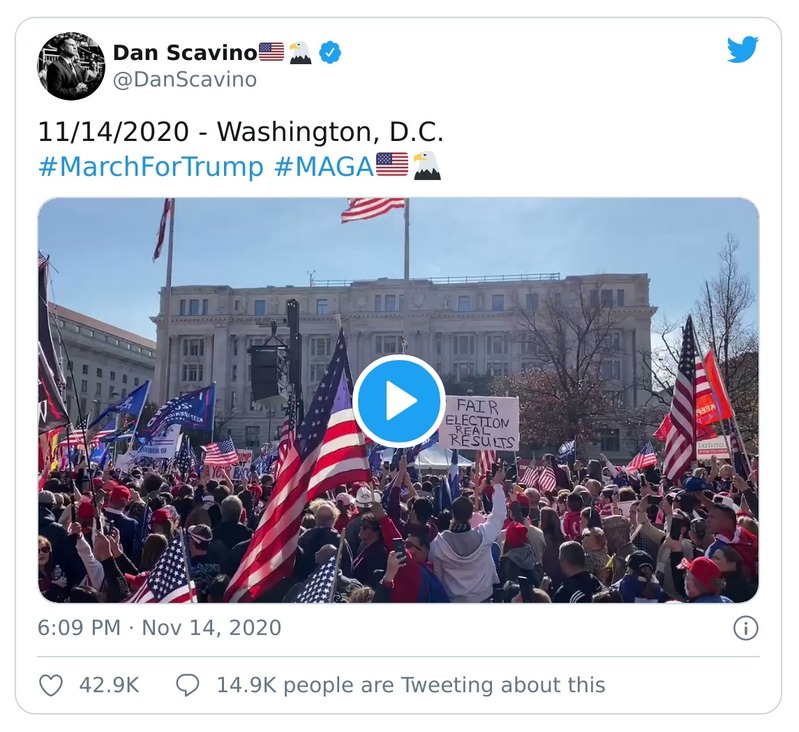This screenshot has width=799, height=732.
Task: Click Dan Scavino's profile avatar
Action: (x=71, y=66)
